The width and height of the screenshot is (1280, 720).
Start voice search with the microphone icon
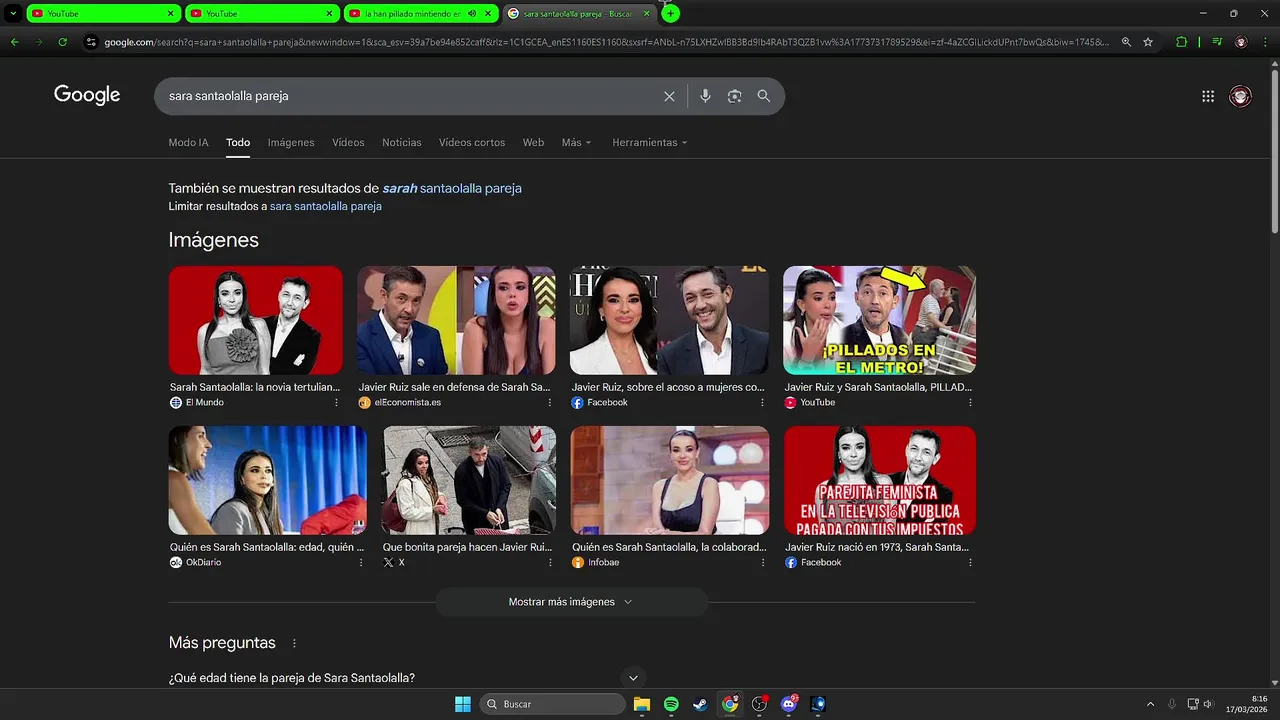coord(705,96)
